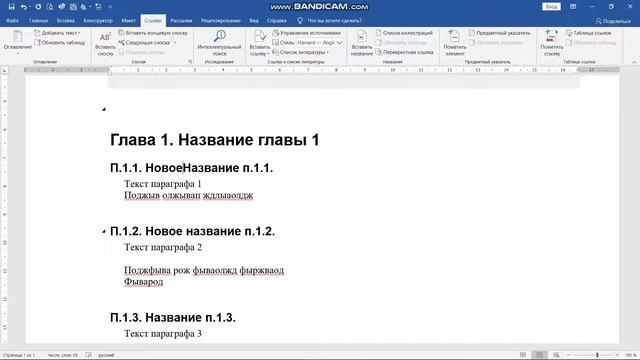Click the tab selector at ruler's left corner

pos(4,70)
